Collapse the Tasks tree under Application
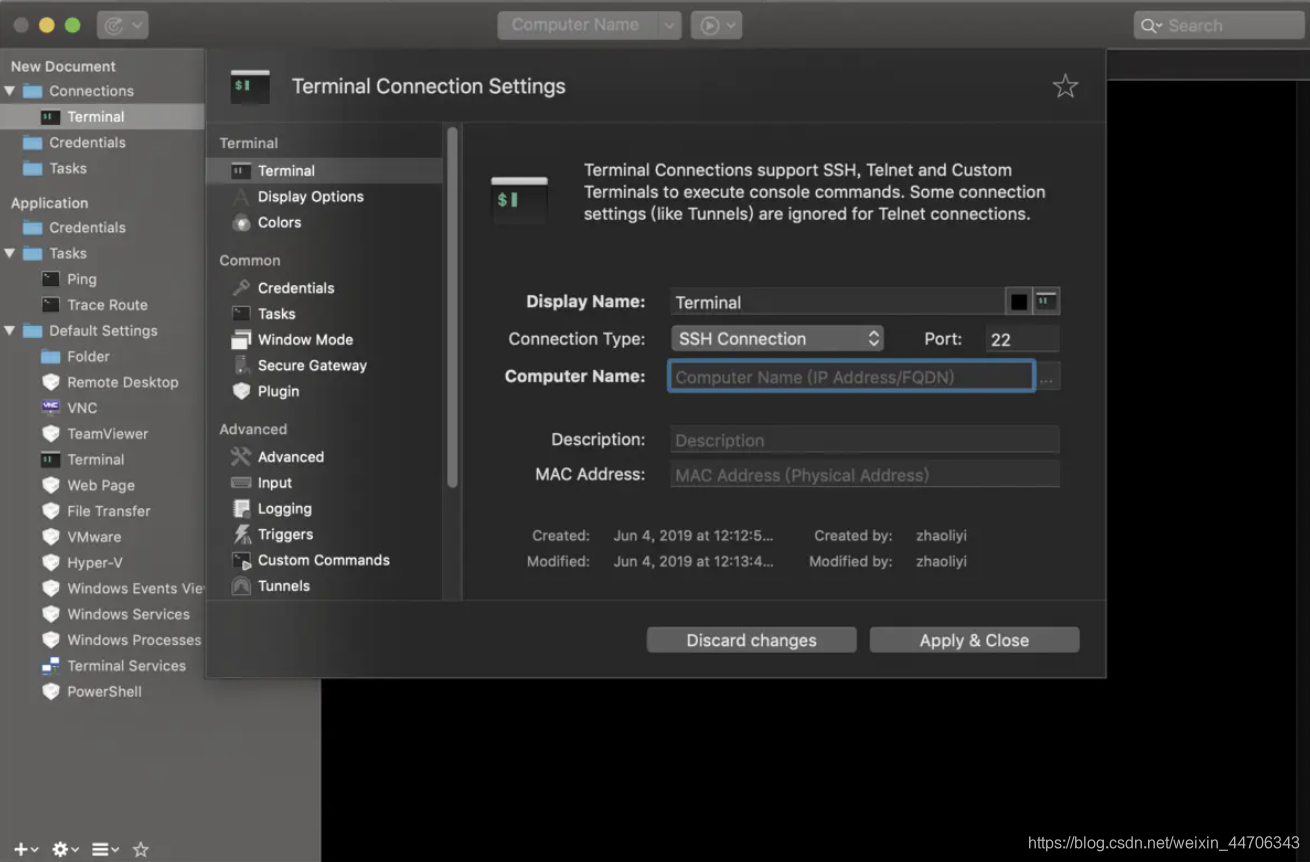This screenshot has width=1310, height=862. click(x=10, y=254)
